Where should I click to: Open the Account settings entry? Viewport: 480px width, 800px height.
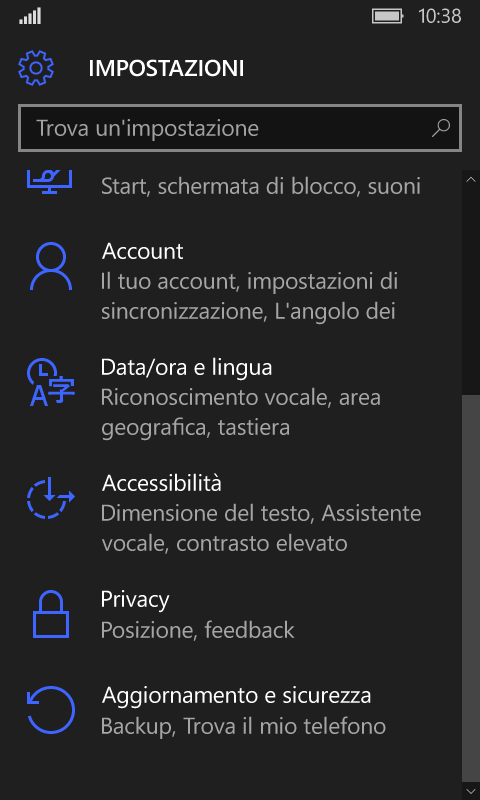pyautogui.click(x=240, y=281)
